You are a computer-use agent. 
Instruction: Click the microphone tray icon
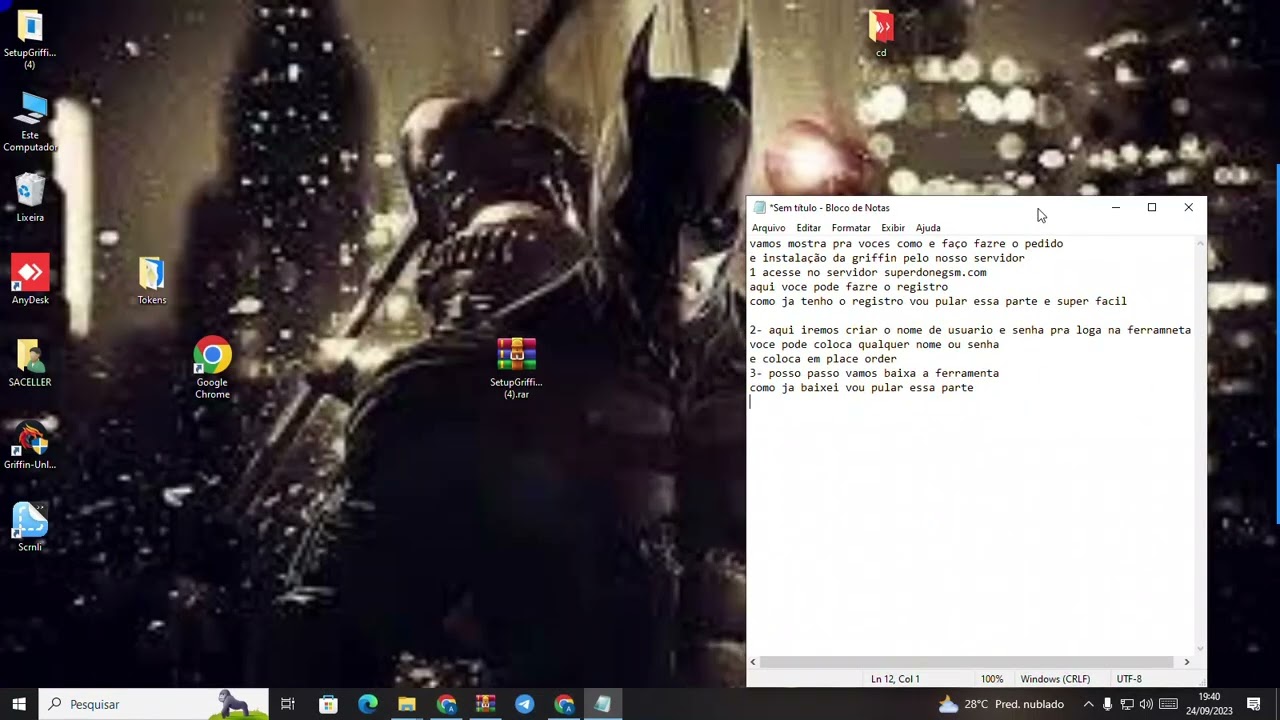click(x=1107, y=704)
